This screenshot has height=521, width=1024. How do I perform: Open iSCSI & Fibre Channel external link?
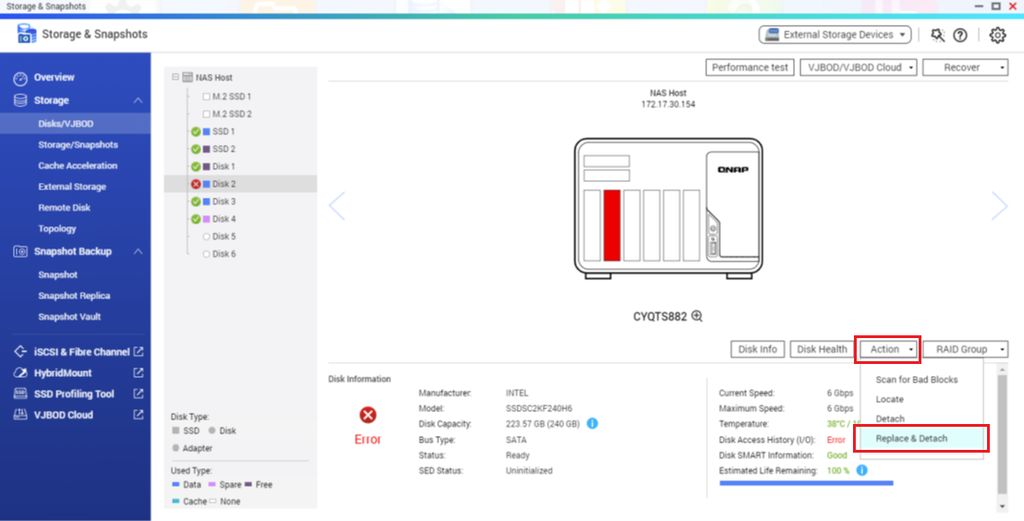[138, 352]
